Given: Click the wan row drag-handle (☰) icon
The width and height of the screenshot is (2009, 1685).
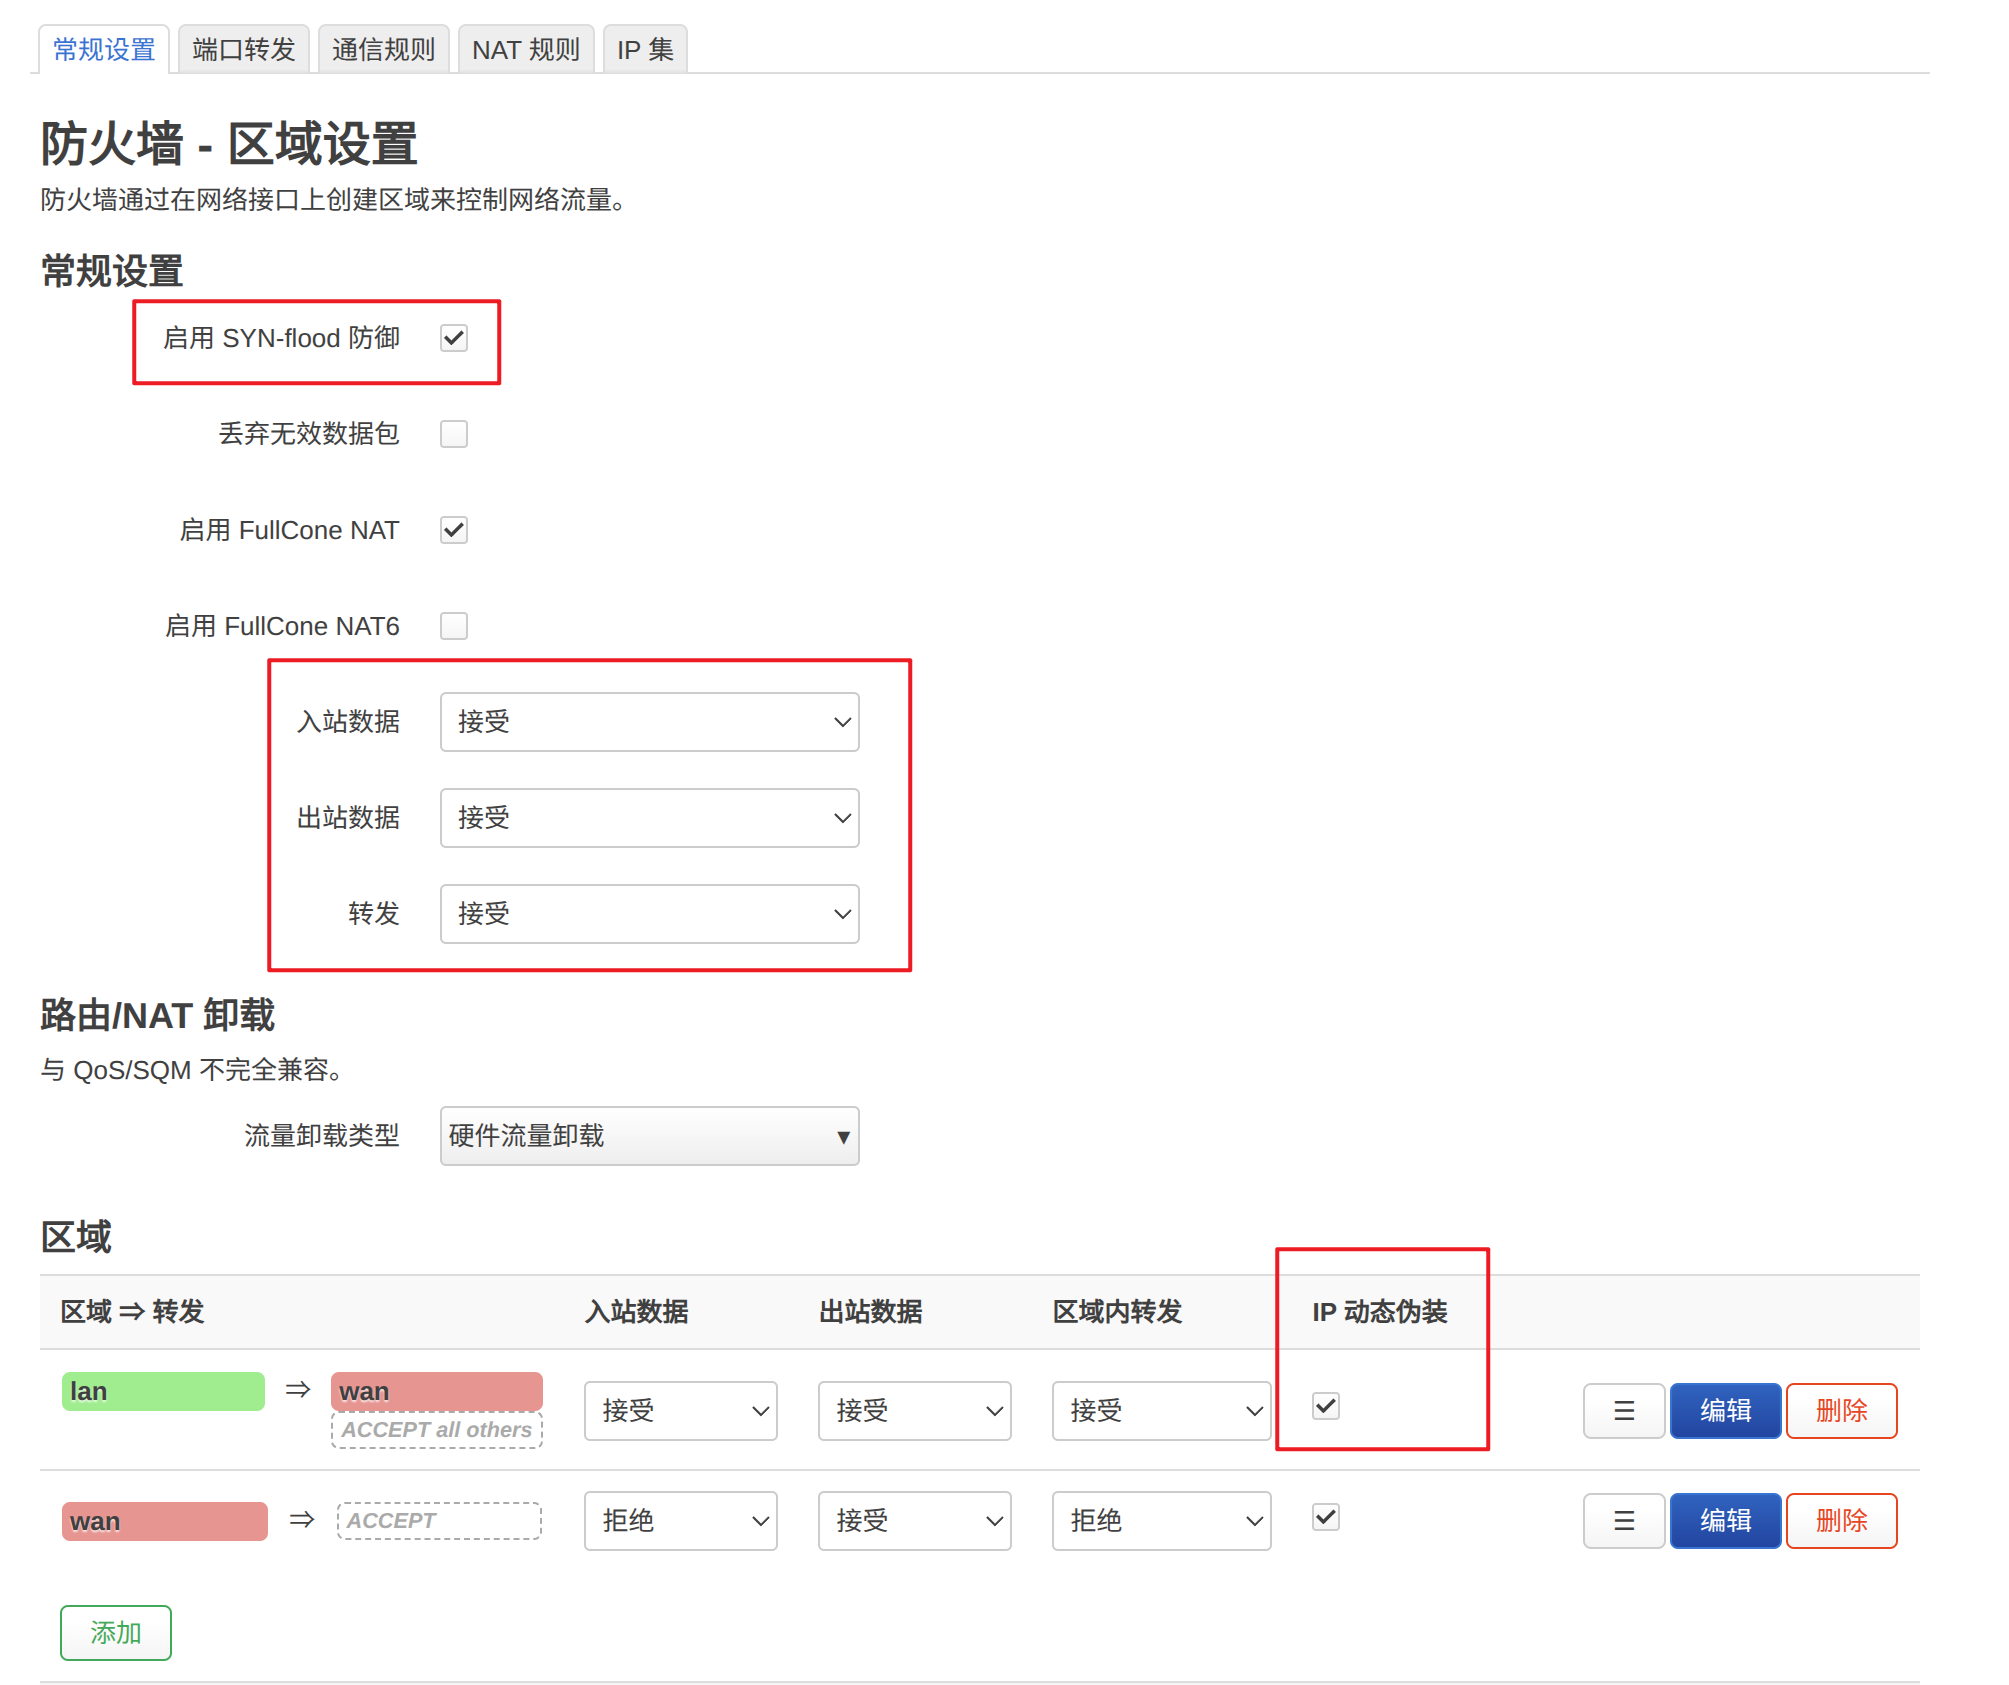Looking at the screenshot, I should [x=1623, y=1520].
